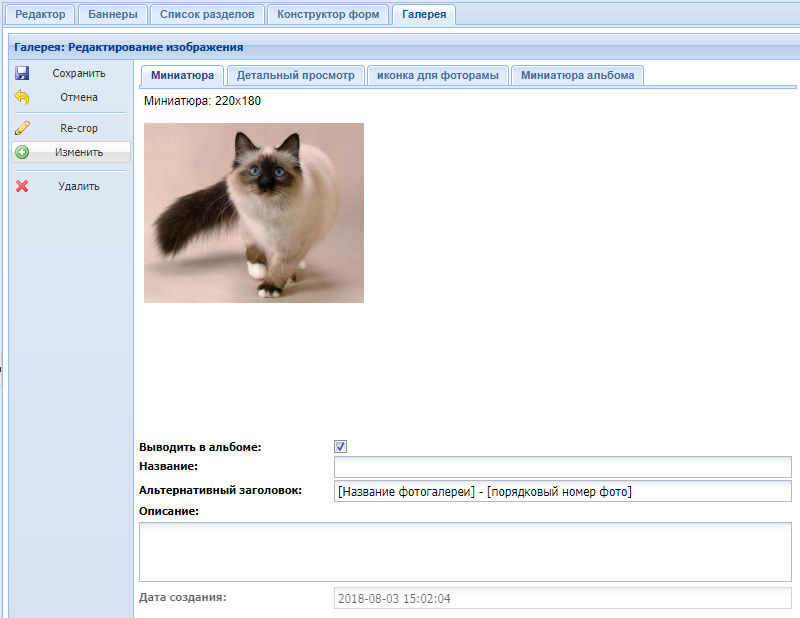Switch to the Список разделов tab
Screen dimensions: 800x618
pos(207,14)
